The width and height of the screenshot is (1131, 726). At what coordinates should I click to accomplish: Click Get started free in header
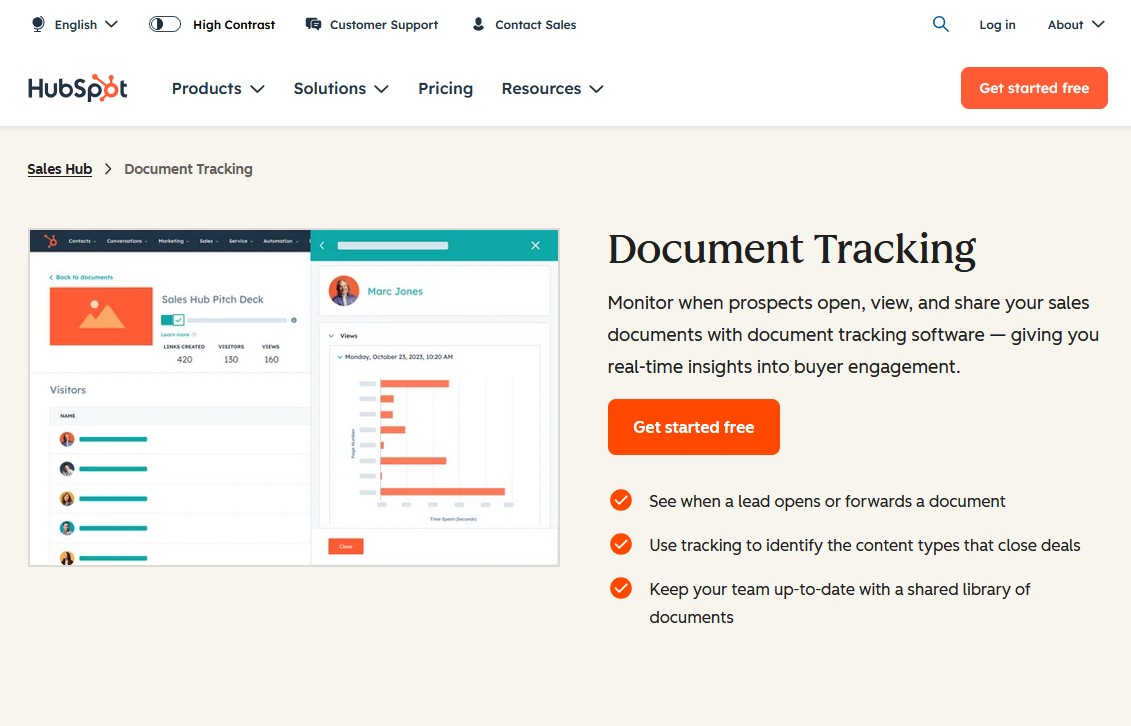(1034, 88)
